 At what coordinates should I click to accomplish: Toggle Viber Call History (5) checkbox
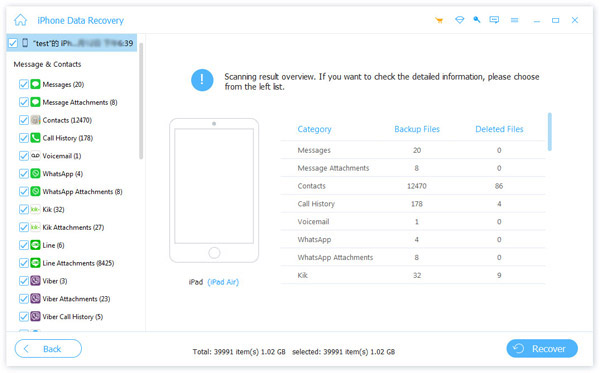pyautogui.click(x=23, y=316)
